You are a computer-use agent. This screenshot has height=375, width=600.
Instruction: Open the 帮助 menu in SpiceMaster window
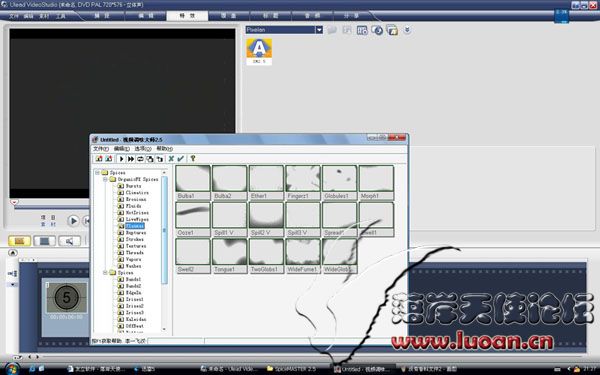click(164, 148)
